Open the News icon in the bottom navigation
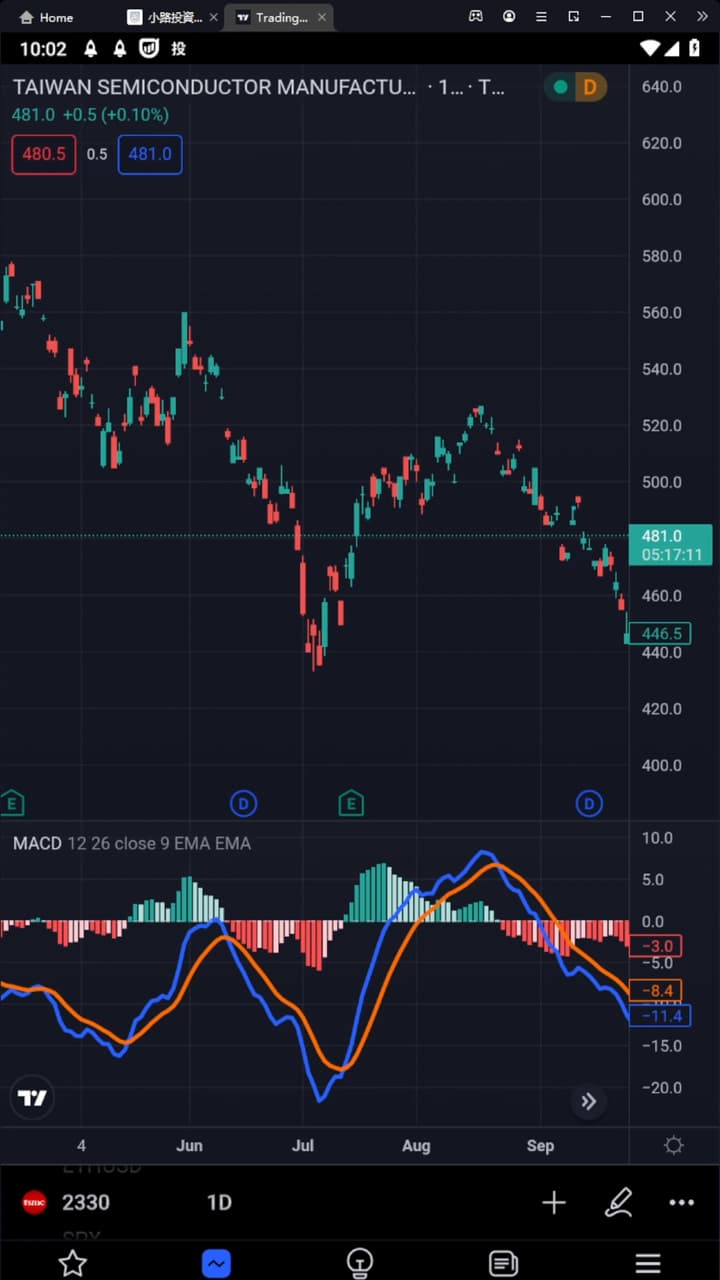Viewport: 720px width, 1280px height. pyautogui.click(x=503, y=1262)
